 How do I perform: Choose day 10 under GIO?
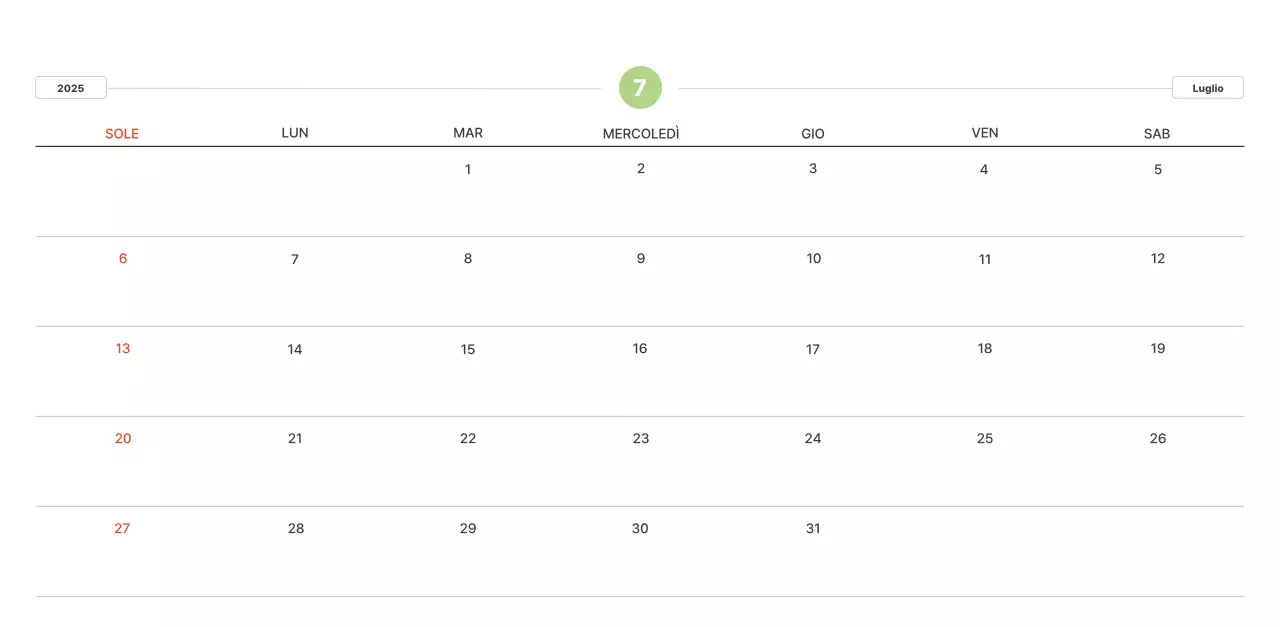click(814, 258)
